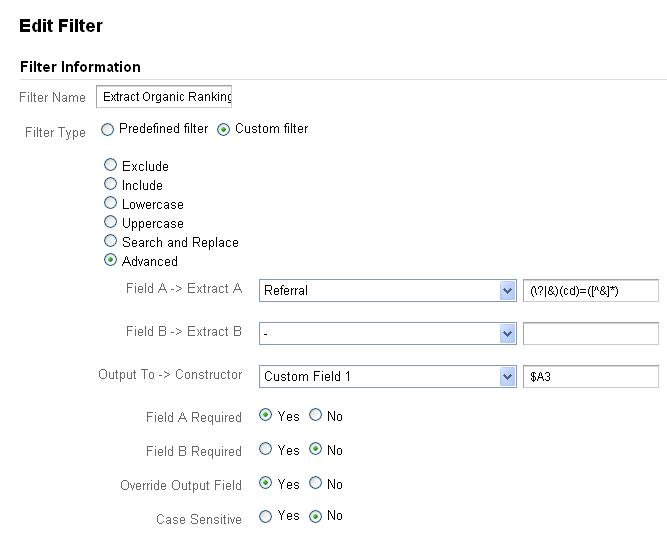The height and width of the screenshot is (539, 667).
Task: Set Field B Required to No
Action: [315, 449]
